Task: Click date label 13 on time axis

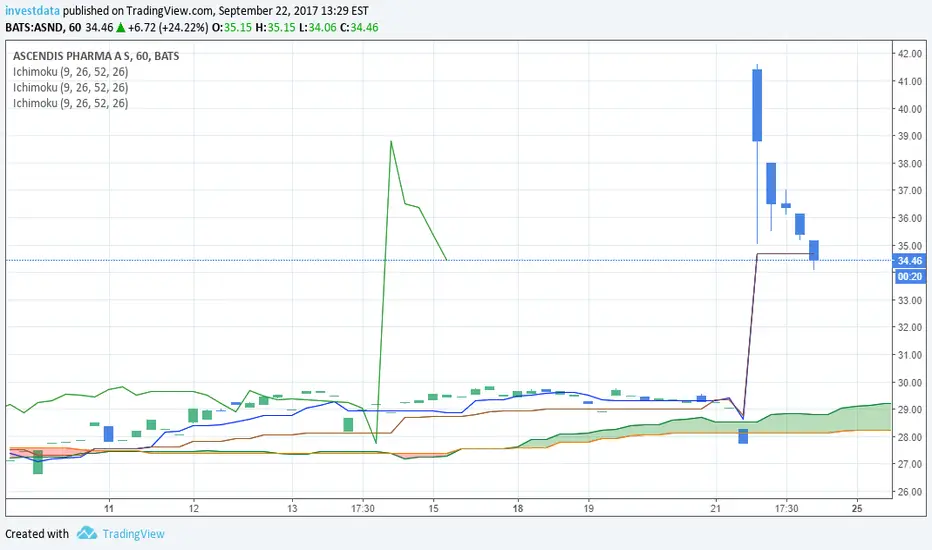Action: point(292,508)
